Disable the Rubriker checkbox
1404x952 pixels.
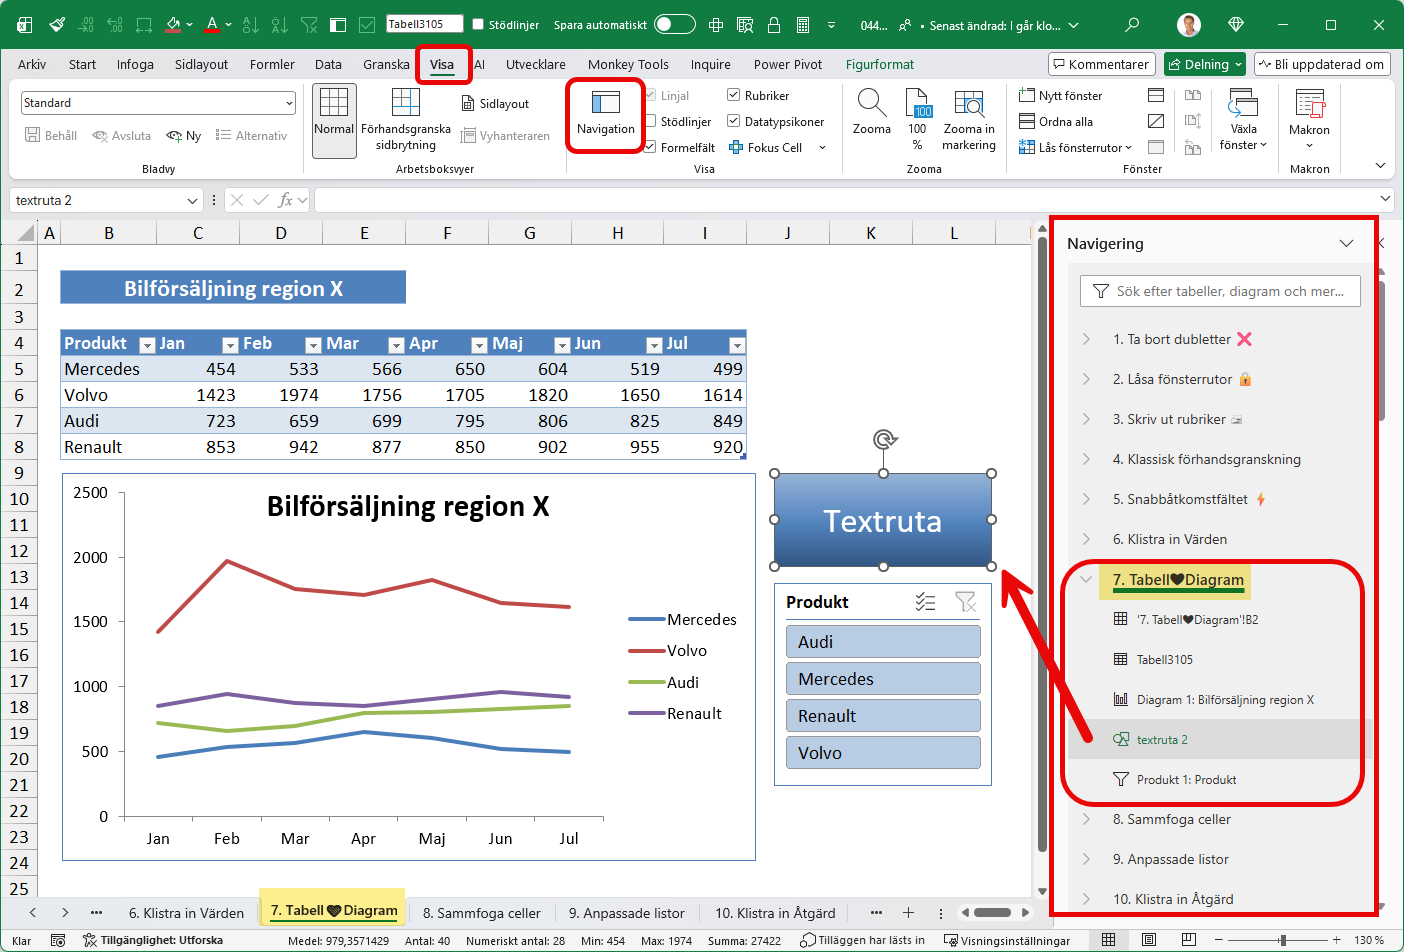[735, 94]
